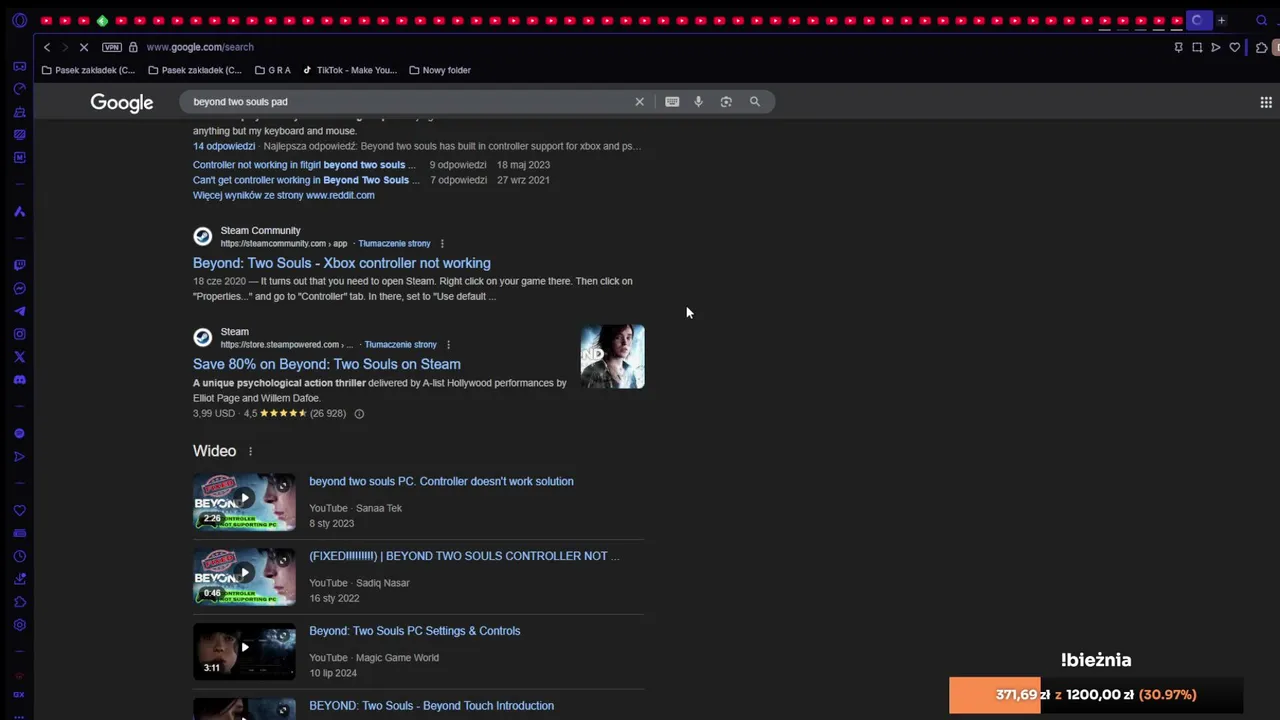Open history clock icon in sidebar

point(19,556)
